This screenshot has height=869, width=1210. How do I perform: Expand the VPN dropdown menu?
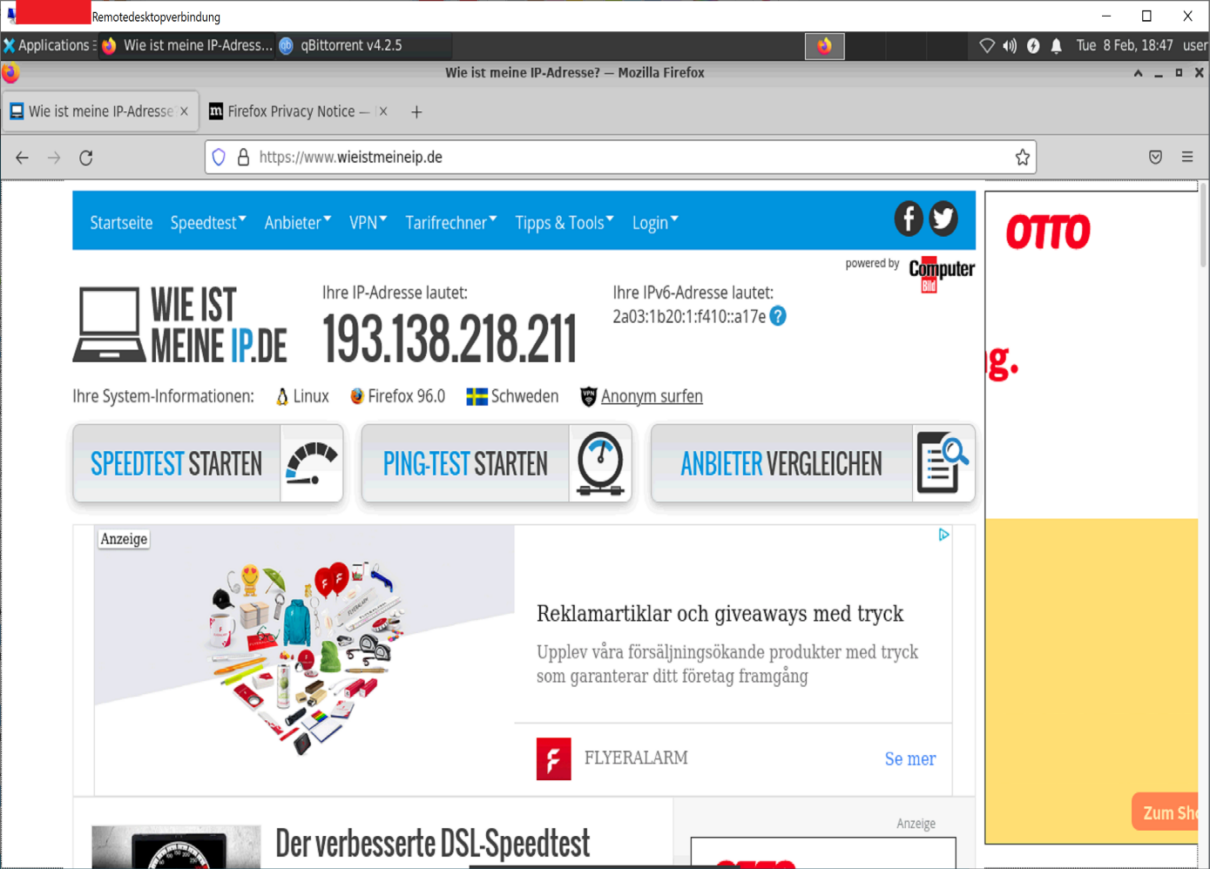point(368,223)
